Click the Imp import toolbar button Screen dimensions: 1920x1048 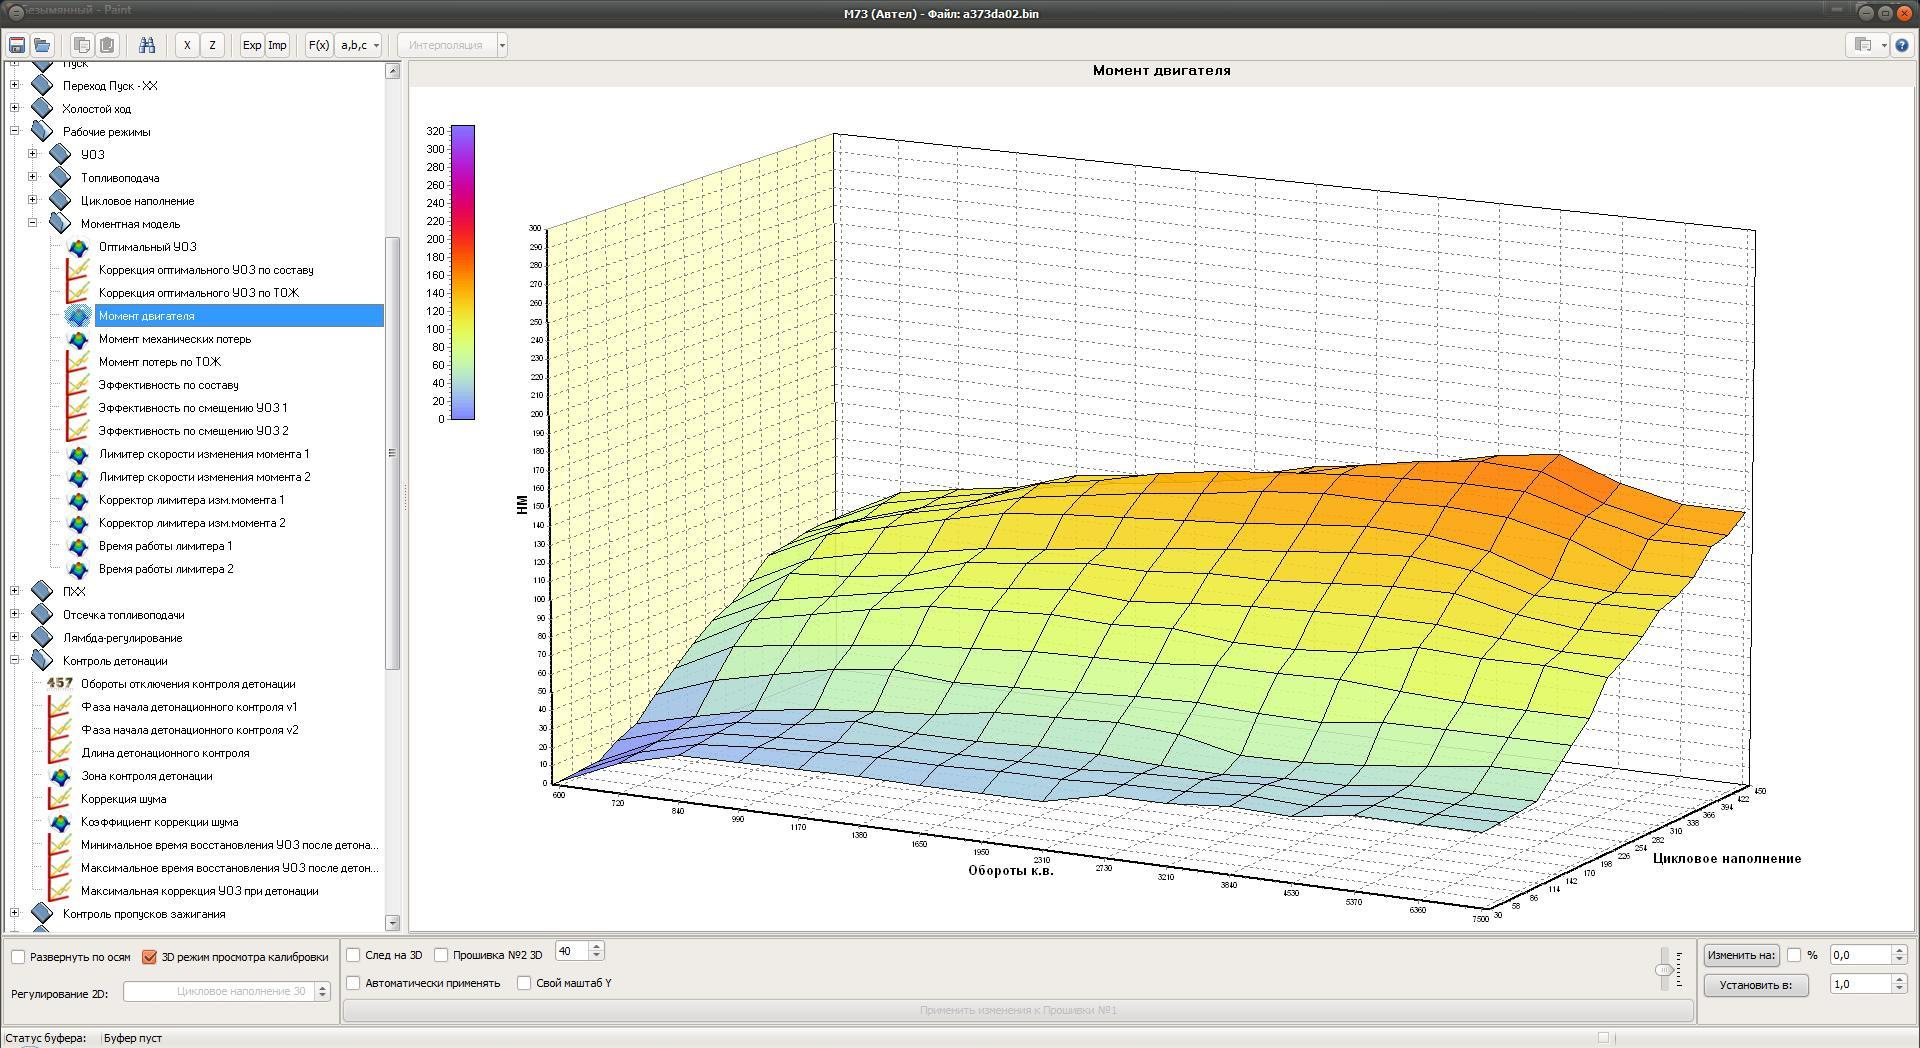(277, 45)
